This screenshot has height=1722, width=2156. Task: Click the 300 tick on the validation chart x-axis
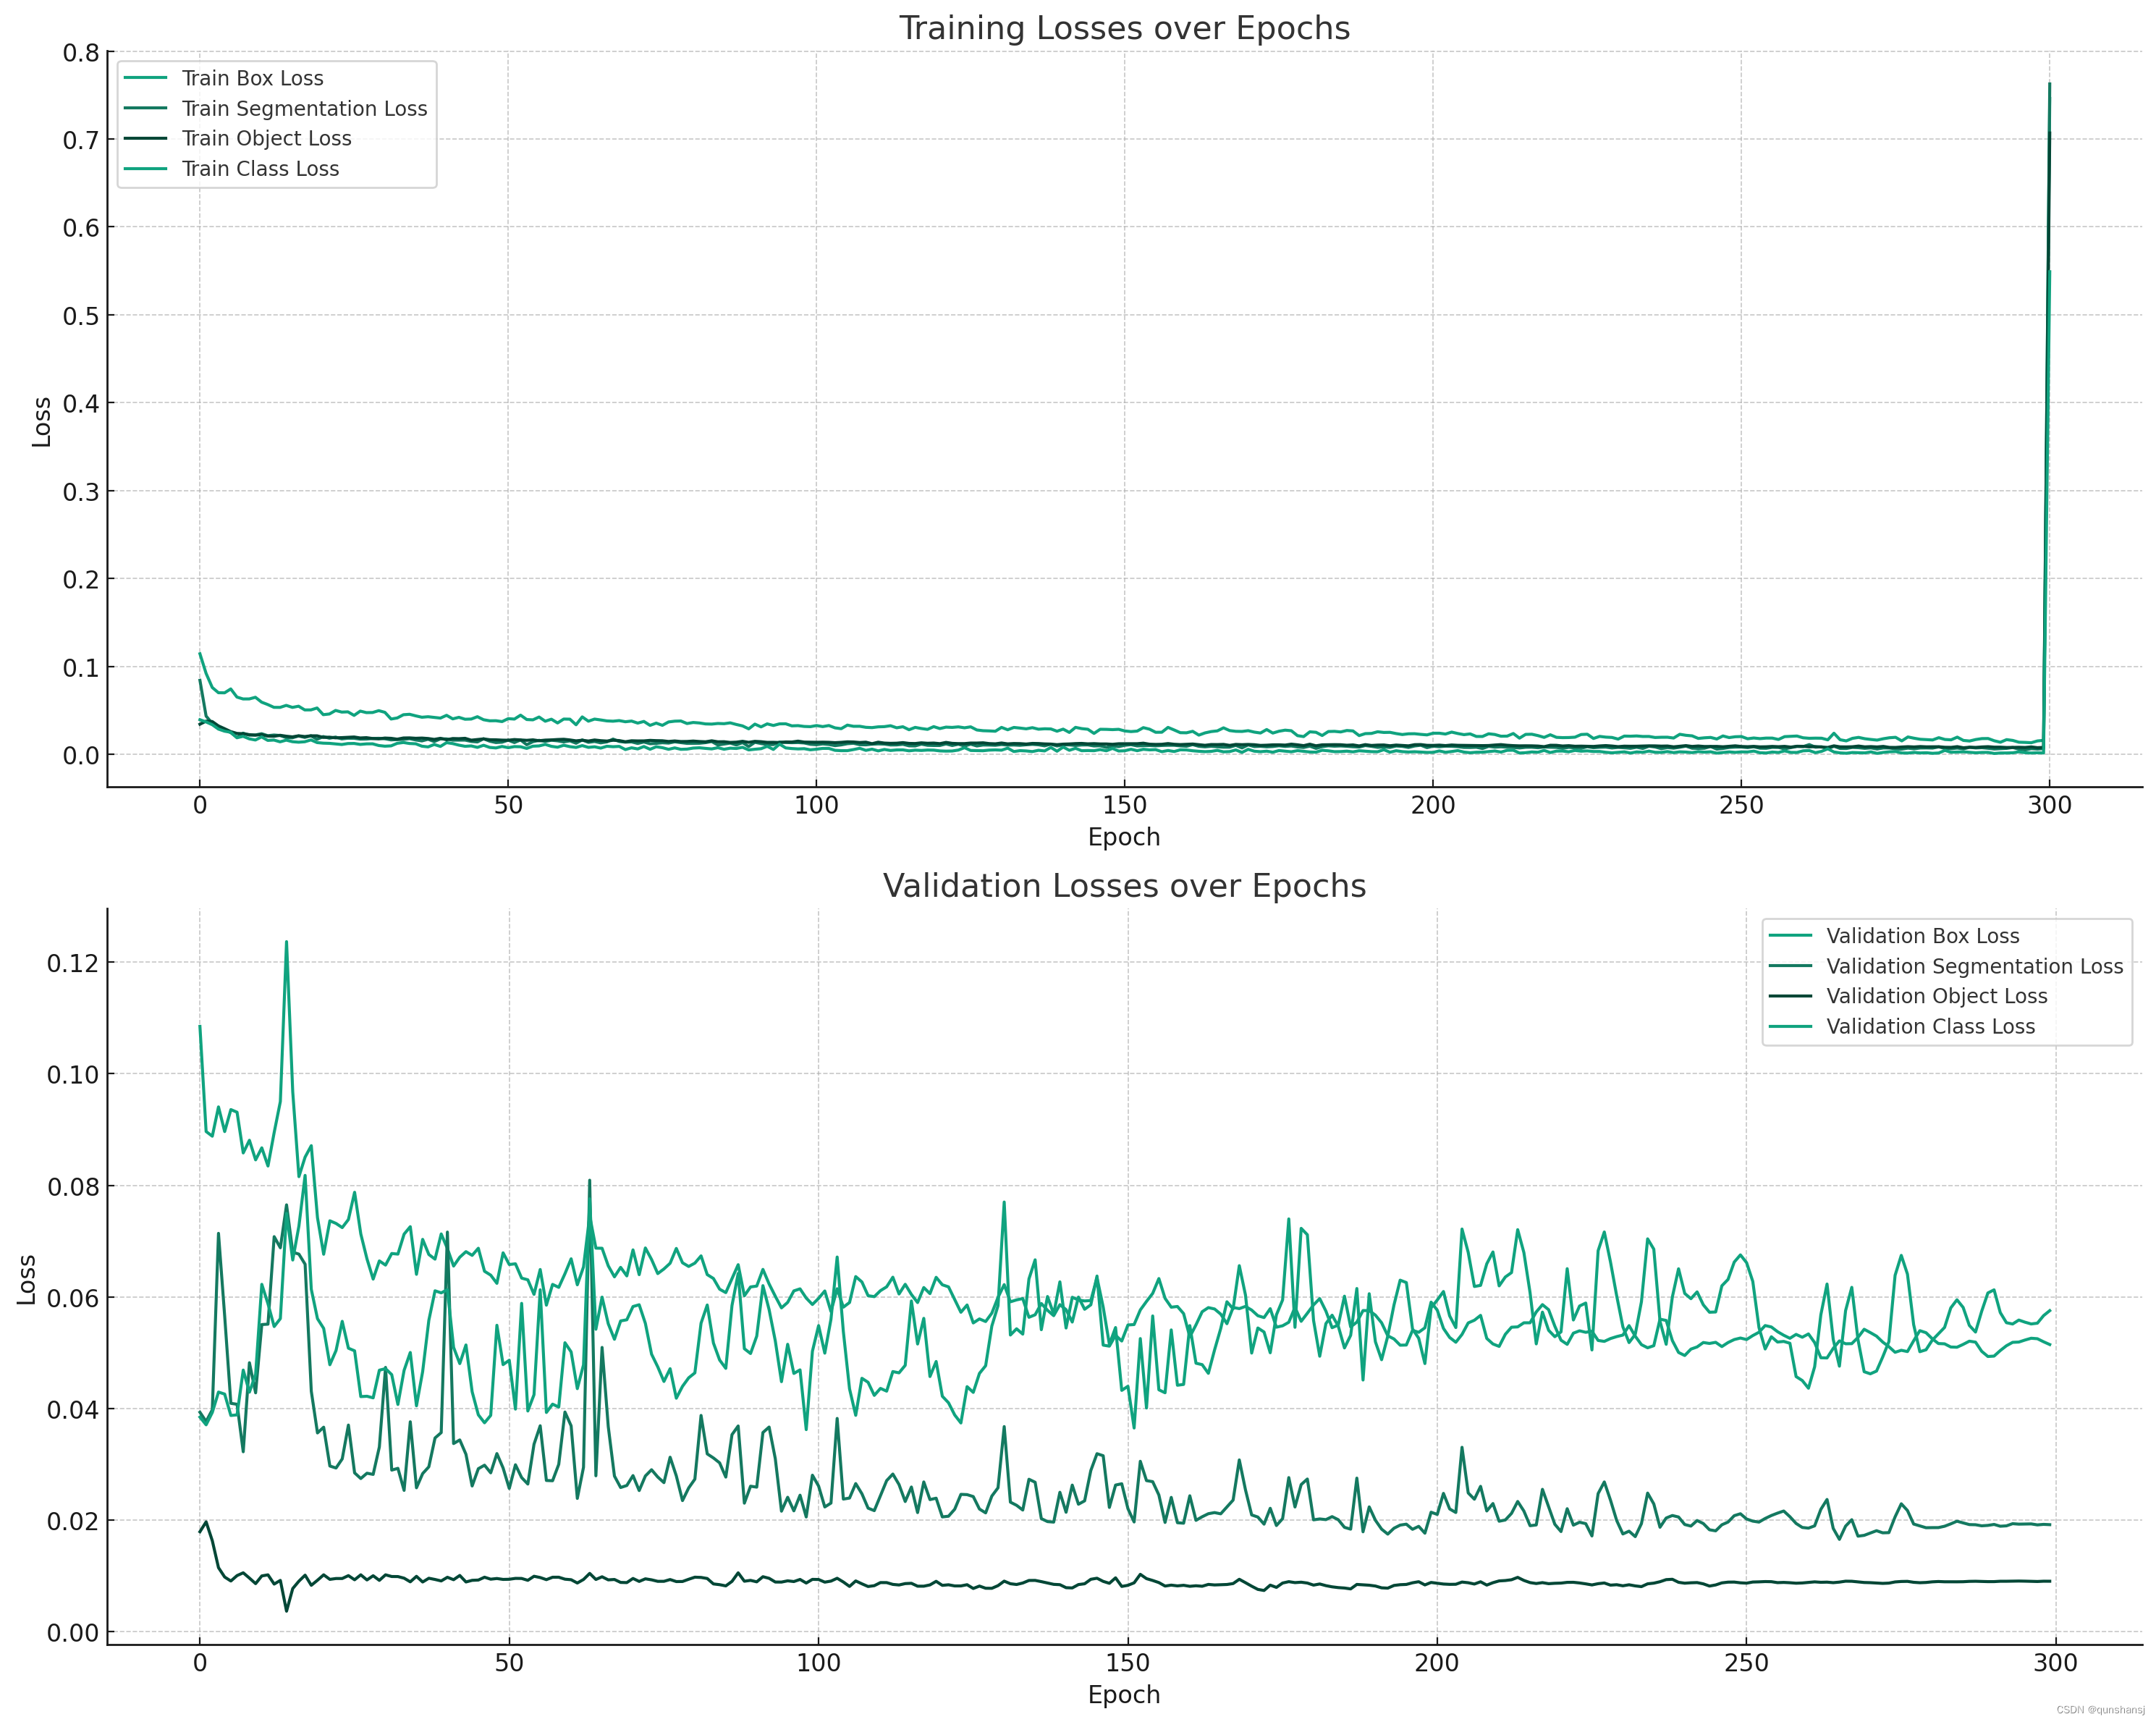2056,1663
